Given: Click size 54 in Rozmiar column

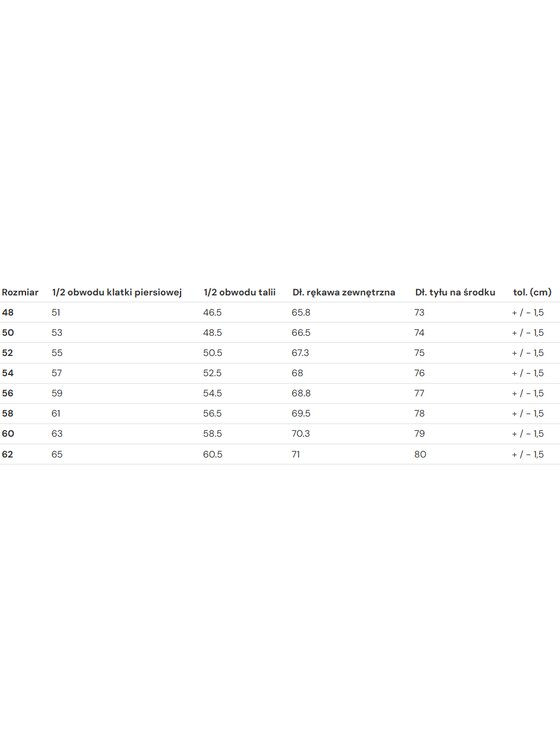Looking at the screenshot, I should [8, 373].
